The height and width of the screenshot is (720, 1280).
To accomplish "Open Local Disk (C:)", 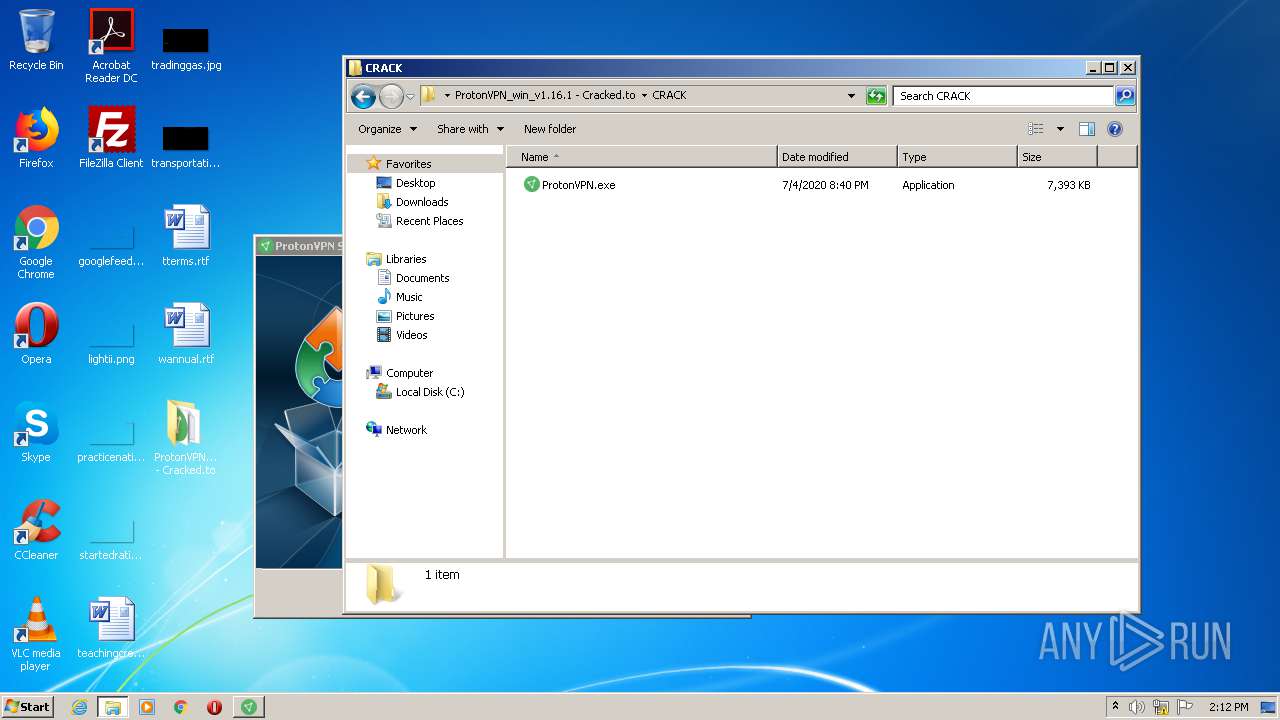I will 430,392.
